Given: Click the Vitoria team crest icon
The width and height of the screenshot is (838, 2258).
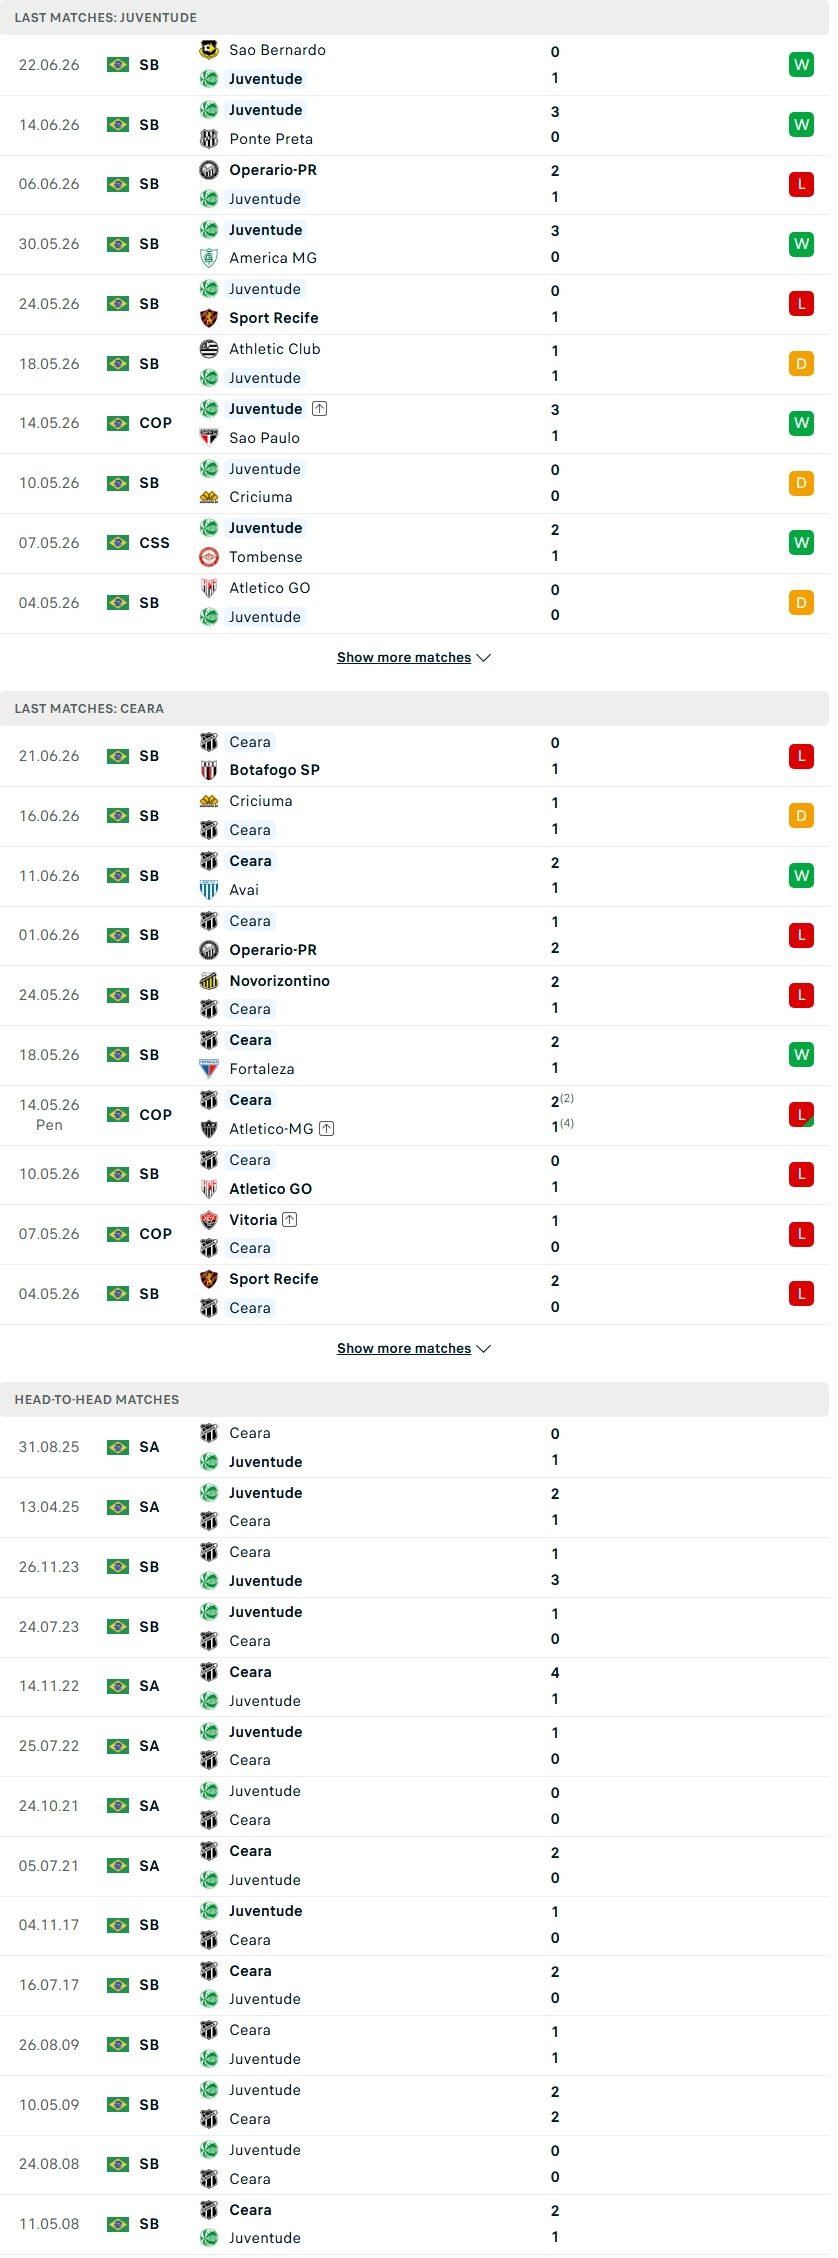Looking at the screenshot, I should point(209,1220).
